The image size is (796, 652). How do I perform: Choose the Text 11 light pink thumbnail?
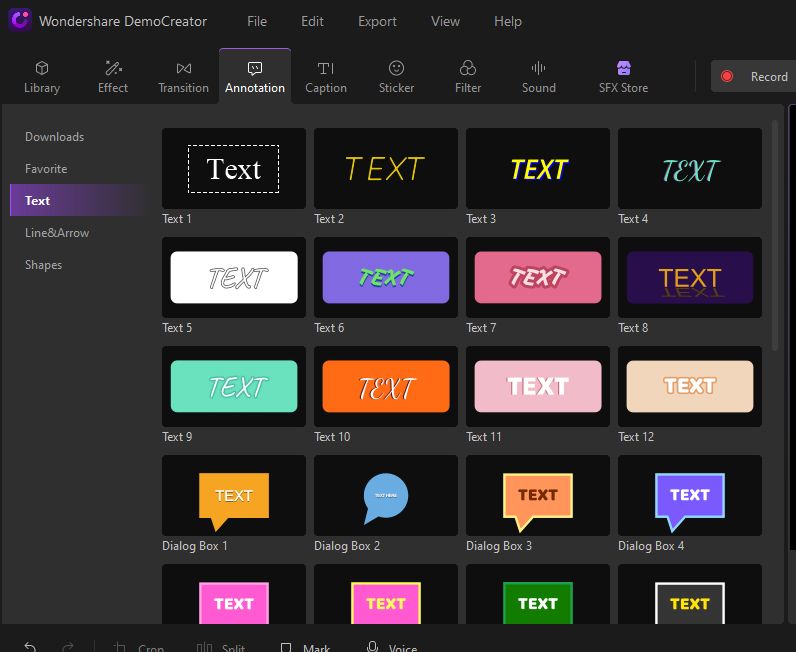[538, 386]
